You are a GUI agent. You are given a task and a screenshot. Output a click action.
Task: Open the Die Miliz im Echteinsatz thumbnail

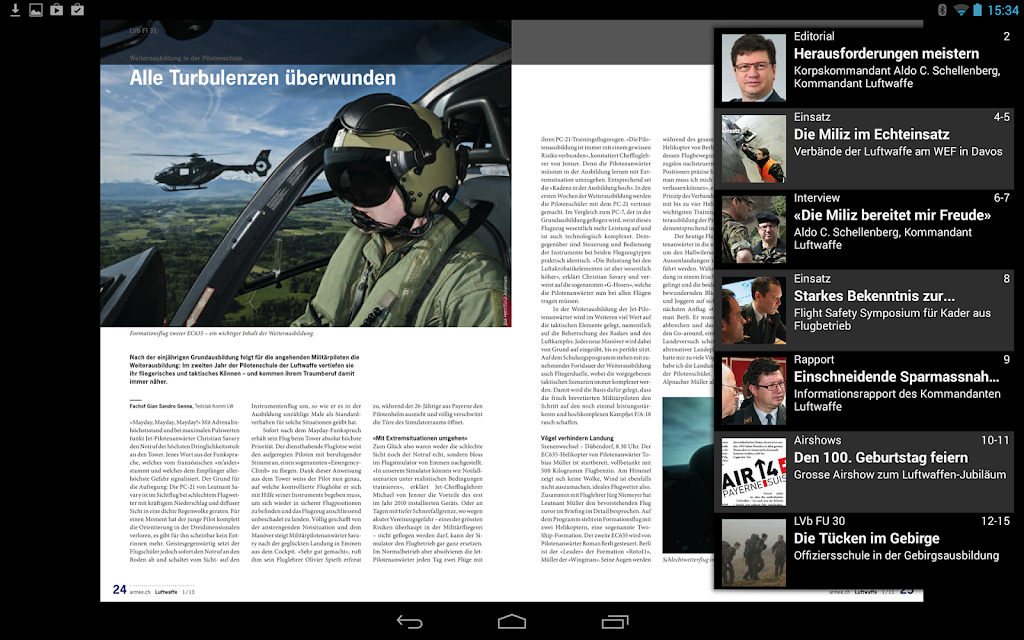pyautogui.click(x=754, y=149)
